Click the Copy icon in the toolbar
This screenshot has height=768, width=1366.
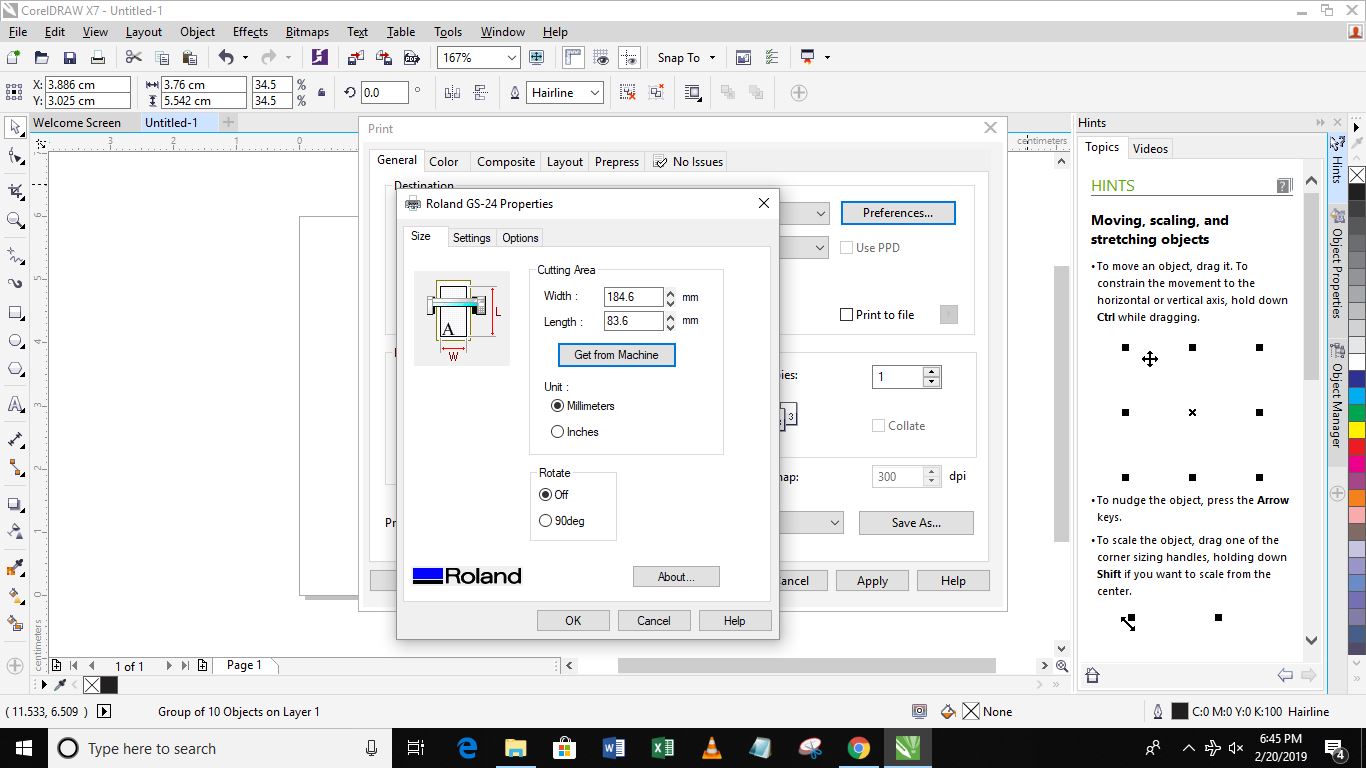tap(162, 58)
